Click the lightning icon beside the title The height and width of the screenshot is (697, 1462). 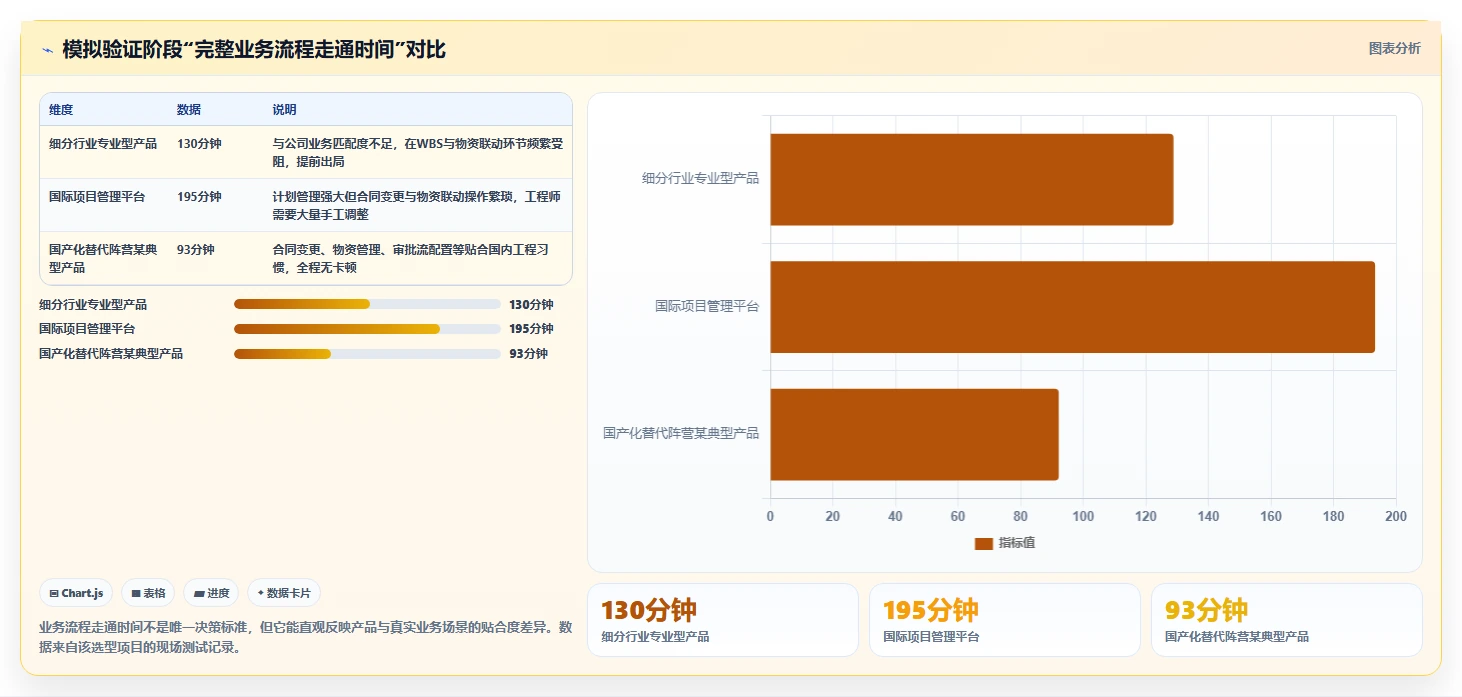click(x=47, y=50)
